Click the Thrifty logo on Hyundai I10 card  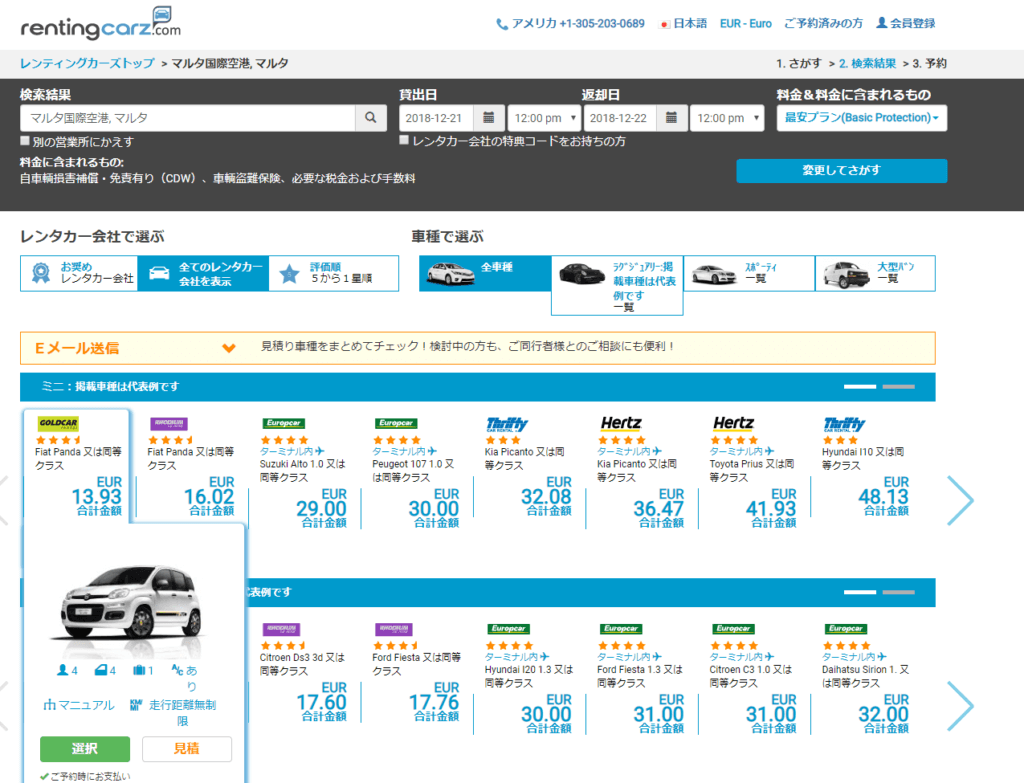[844, 424]
